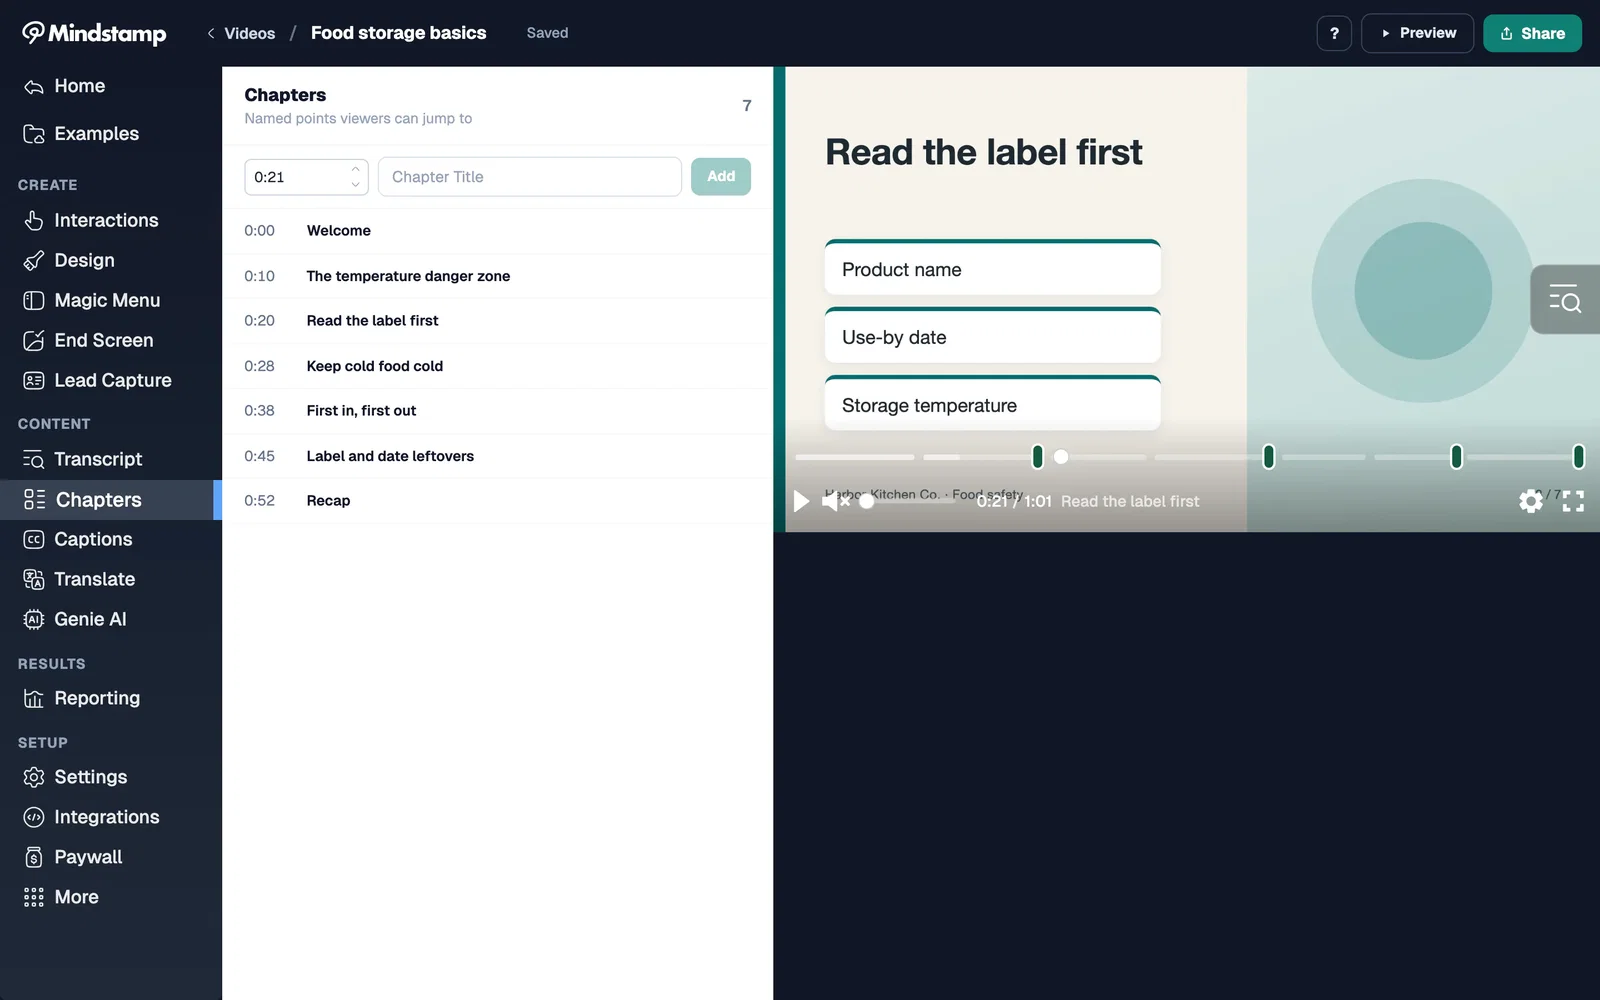Unmute the video volume icon
Viewport: 1600px width, 1000px height.
pyautogui.click(x=835, y=501)
